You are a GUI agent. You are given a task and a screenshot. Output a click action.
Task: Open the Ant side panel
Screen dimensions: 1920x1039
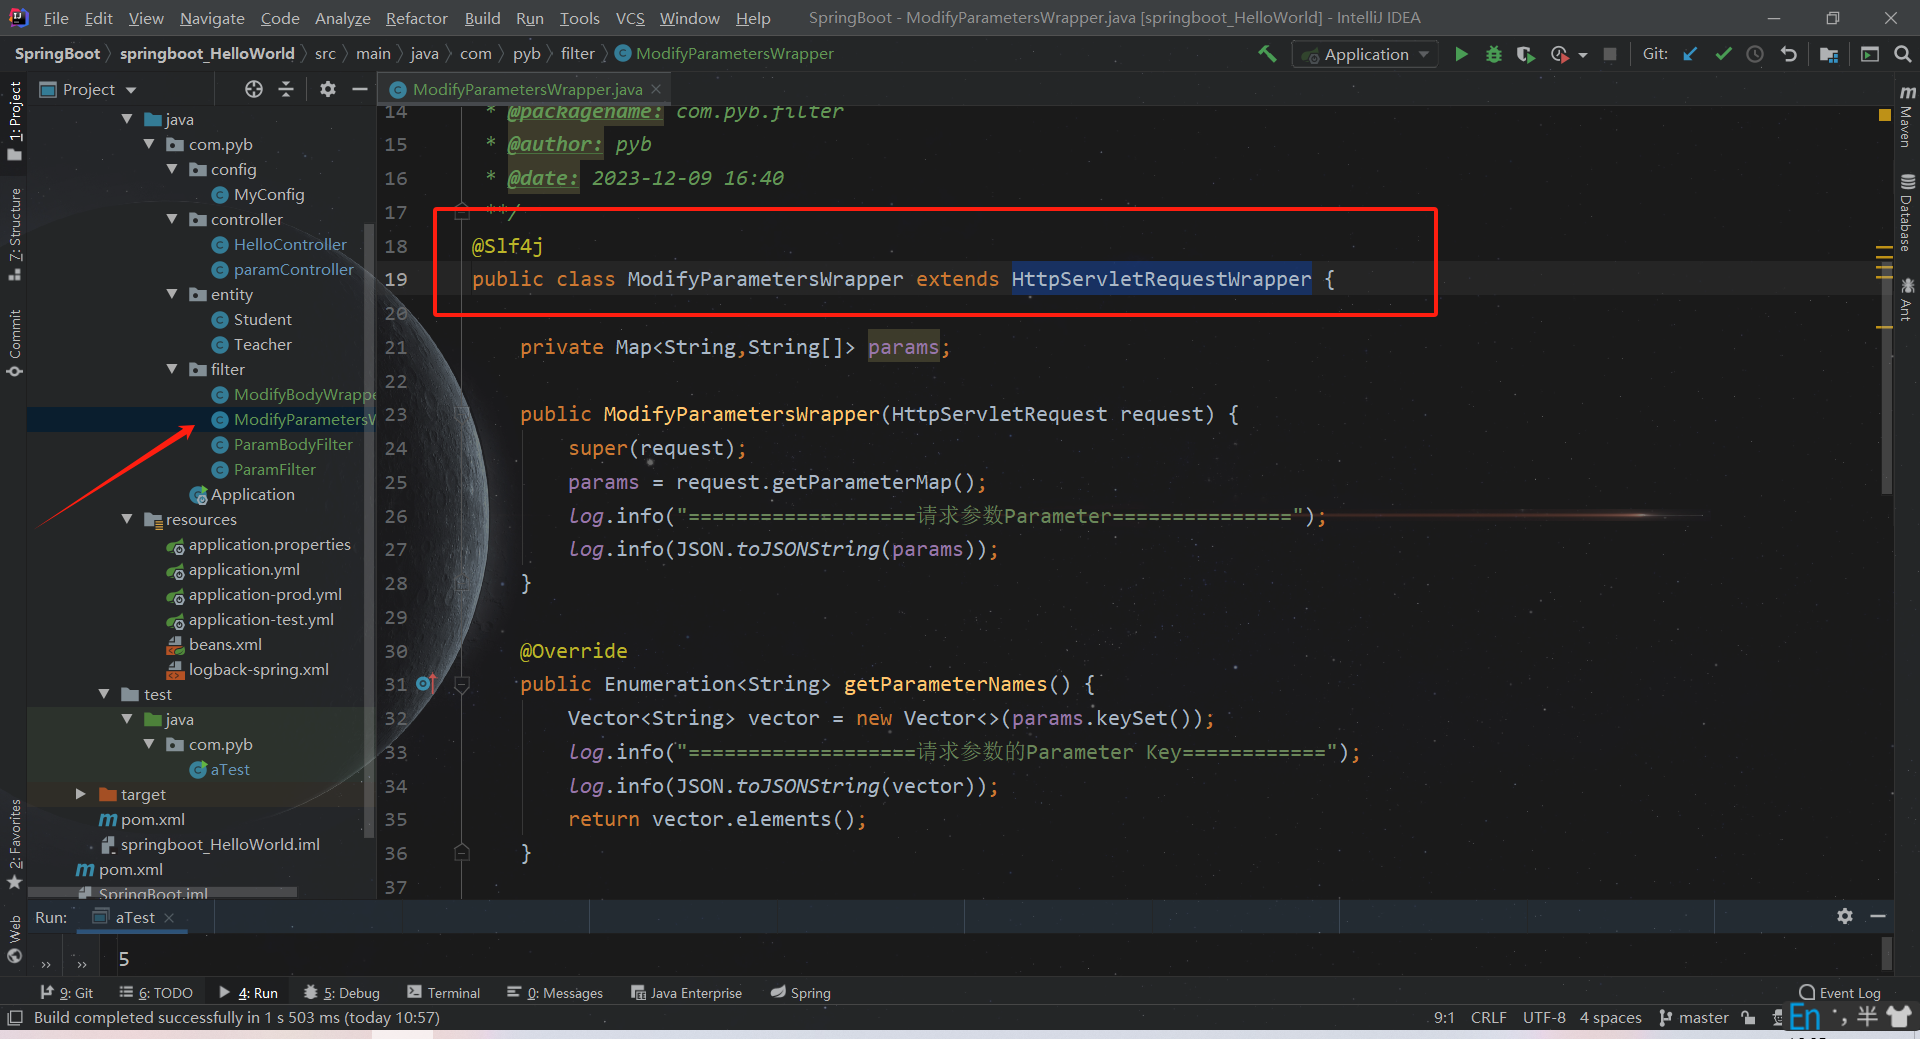click(1907, 300)
